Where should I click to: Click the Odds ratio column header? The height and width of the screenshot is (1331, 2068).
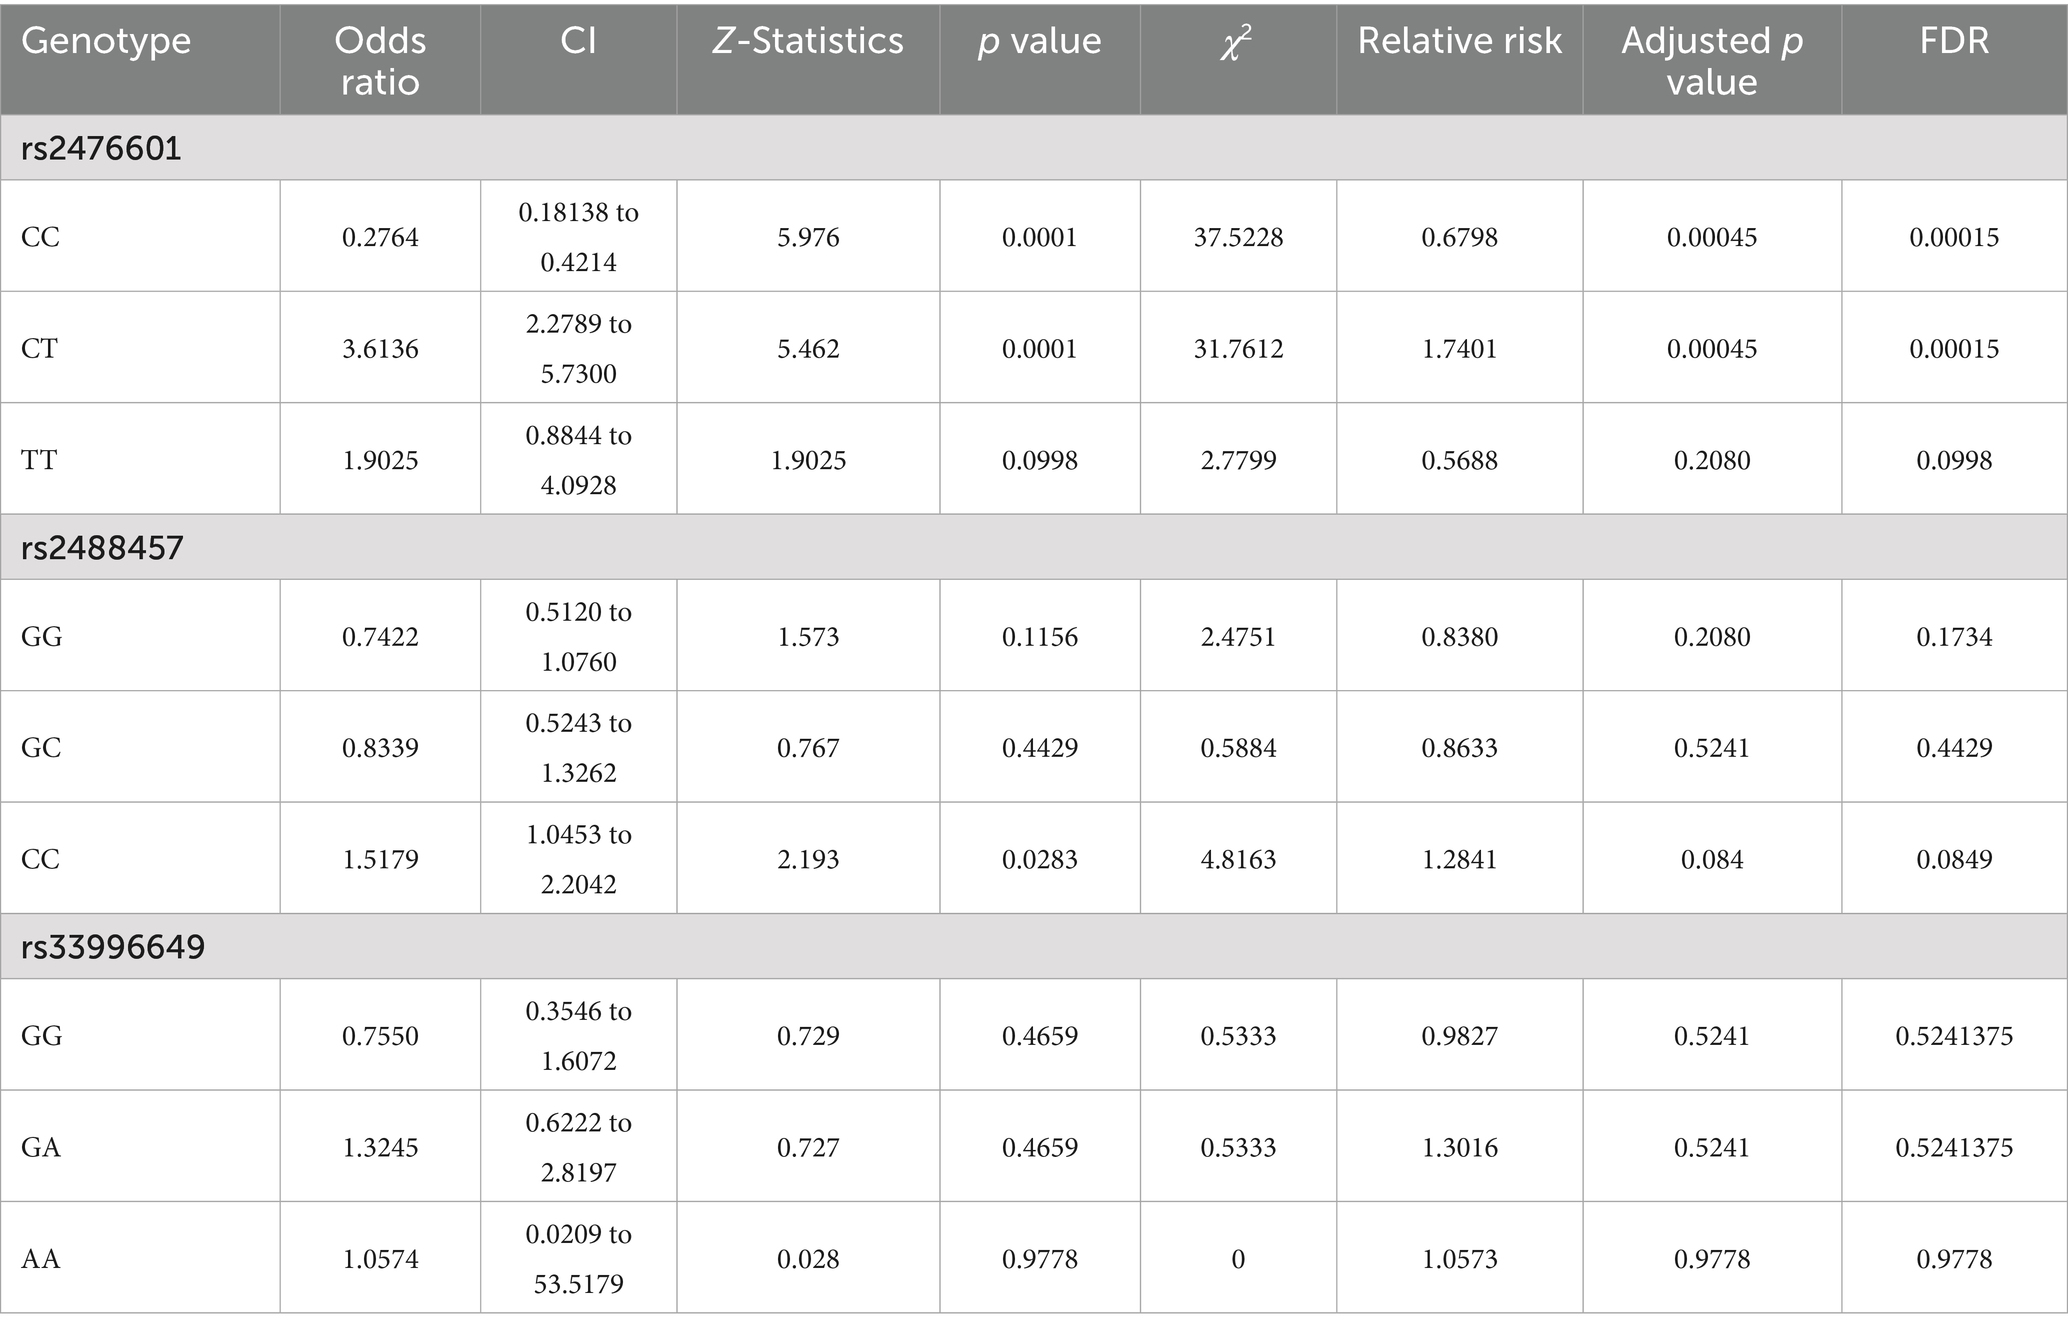point(380,60)
